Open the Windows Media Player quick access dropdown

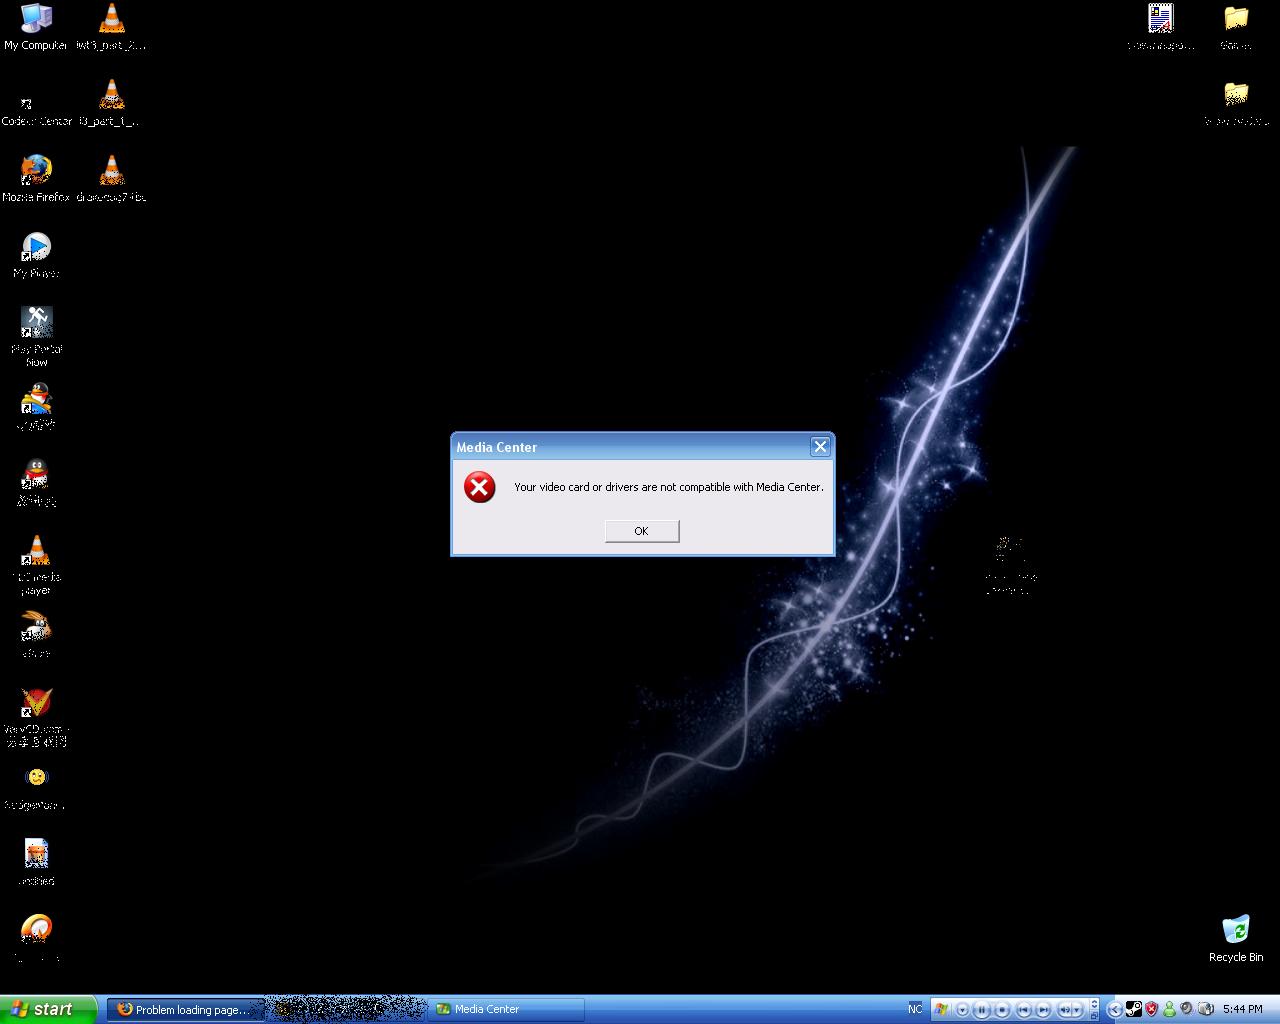pyautogui.click(x=963, y=1010)
